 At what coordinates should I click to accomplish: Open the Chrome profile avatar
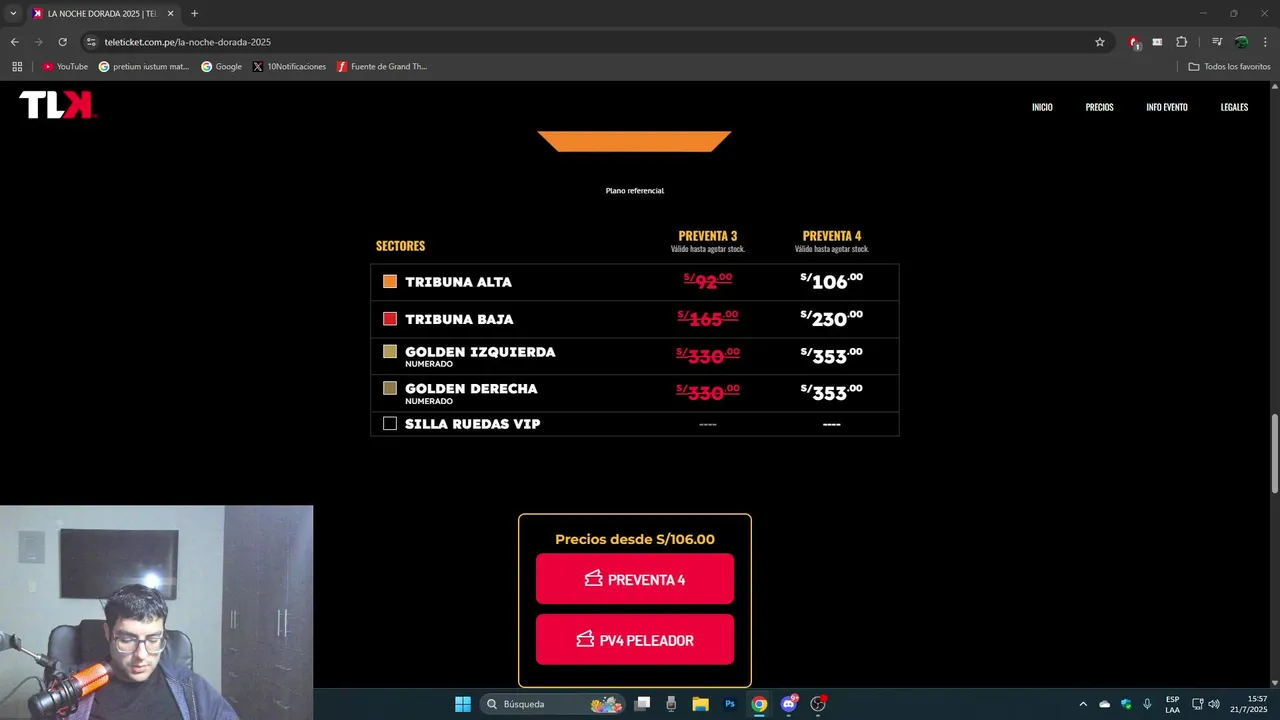(1241, 42)
